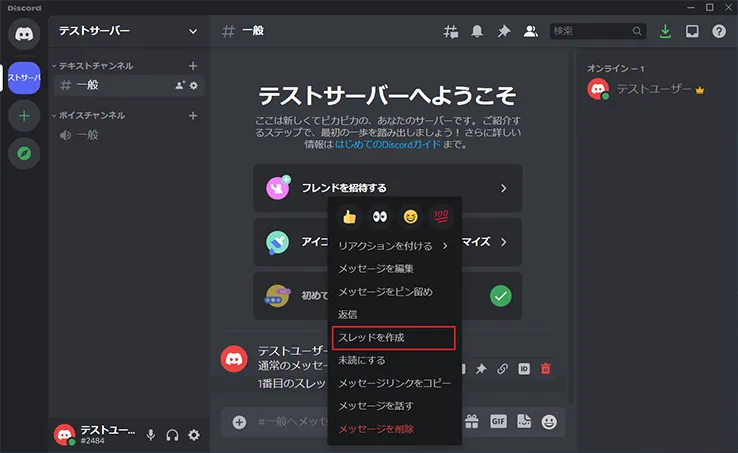Viewport: 738px width, 453px height.
Task: Delete message with red trash icon
Action: [545, 369]
